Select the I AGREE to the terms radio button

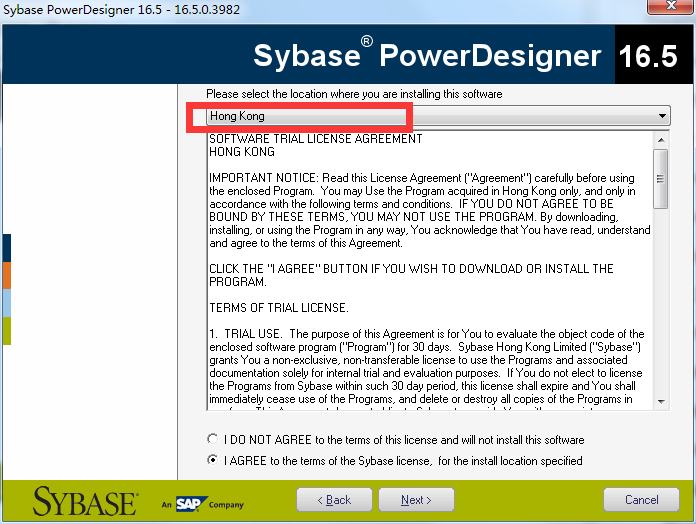(x=213, y=460)
